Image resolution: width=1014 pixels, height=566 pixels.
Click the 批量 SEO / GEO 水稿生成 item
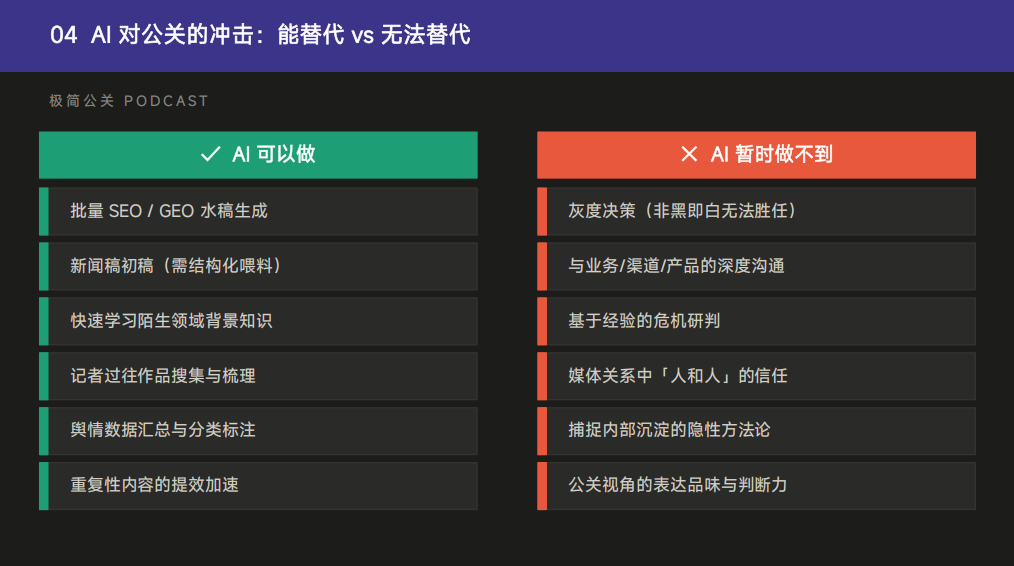tap(169, 211)
